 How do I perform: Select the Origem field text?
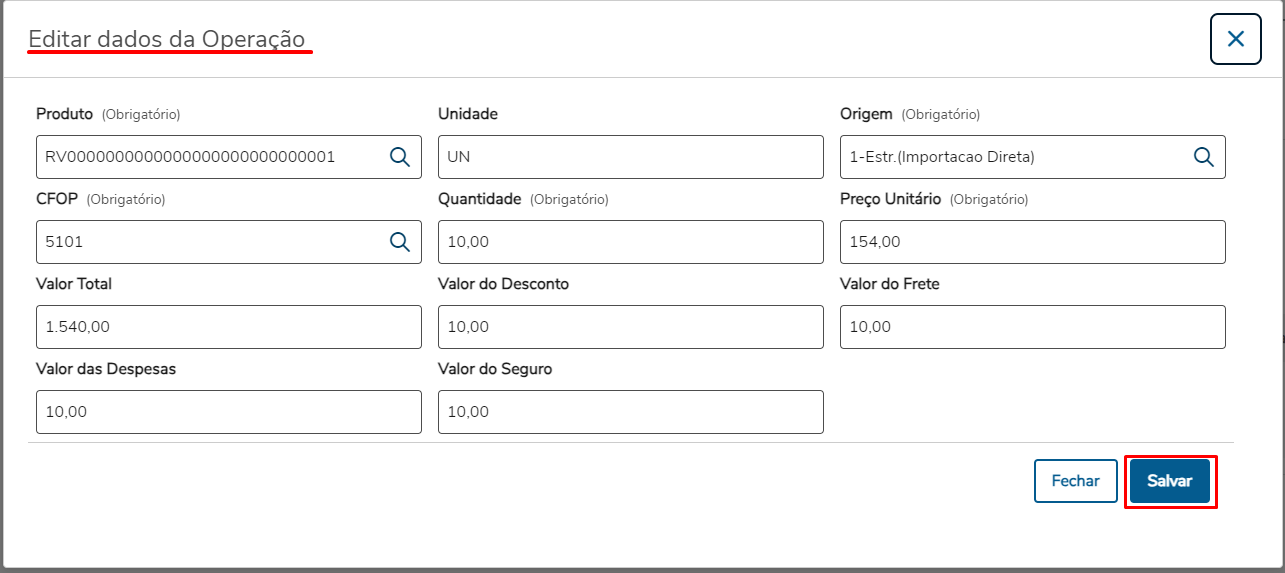1010,157
